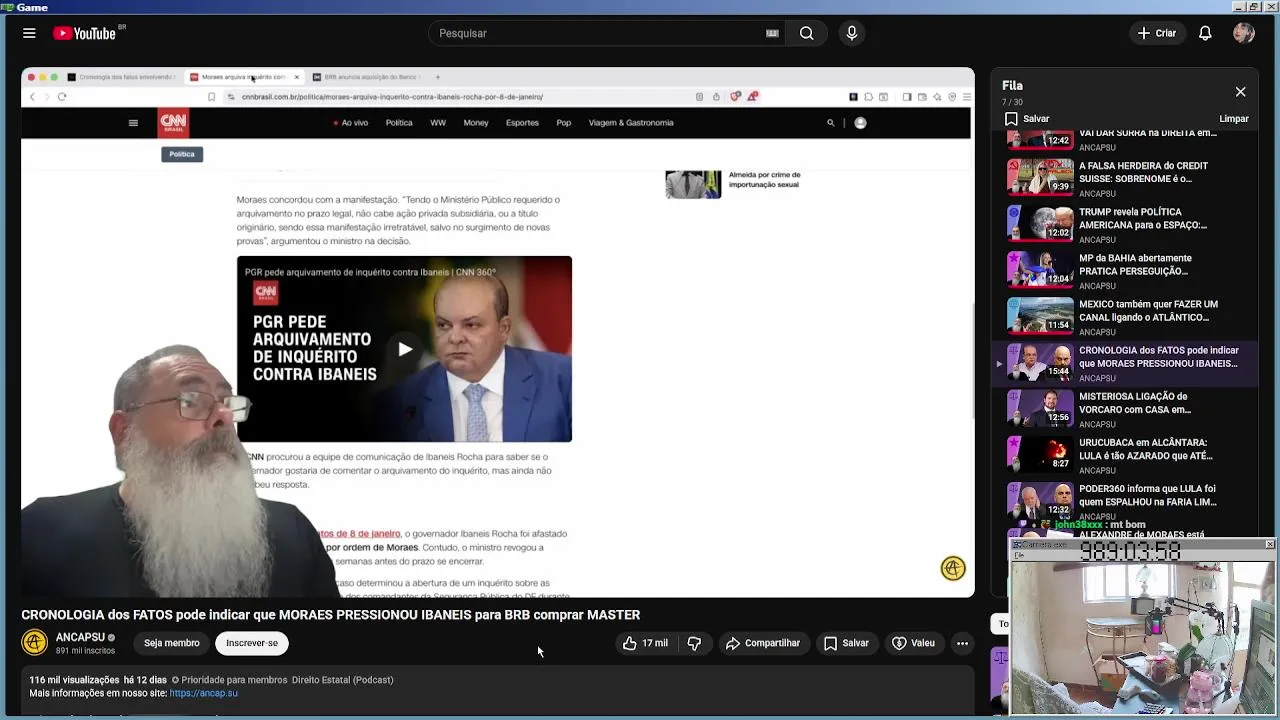This screenshot has height=720, width=1280.
Task: Click the CNN user profile icon
Action: point(860,123)
